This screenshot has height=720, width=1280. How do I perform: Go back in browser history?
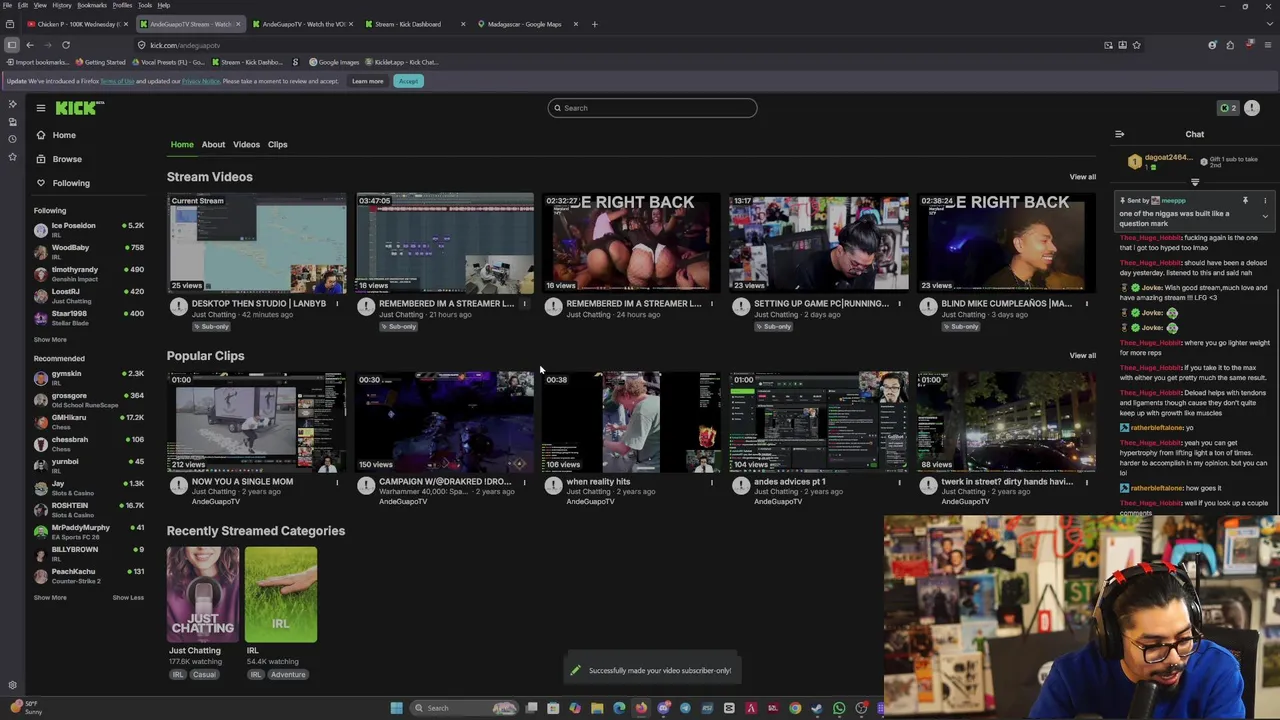[x=30, y=45]
